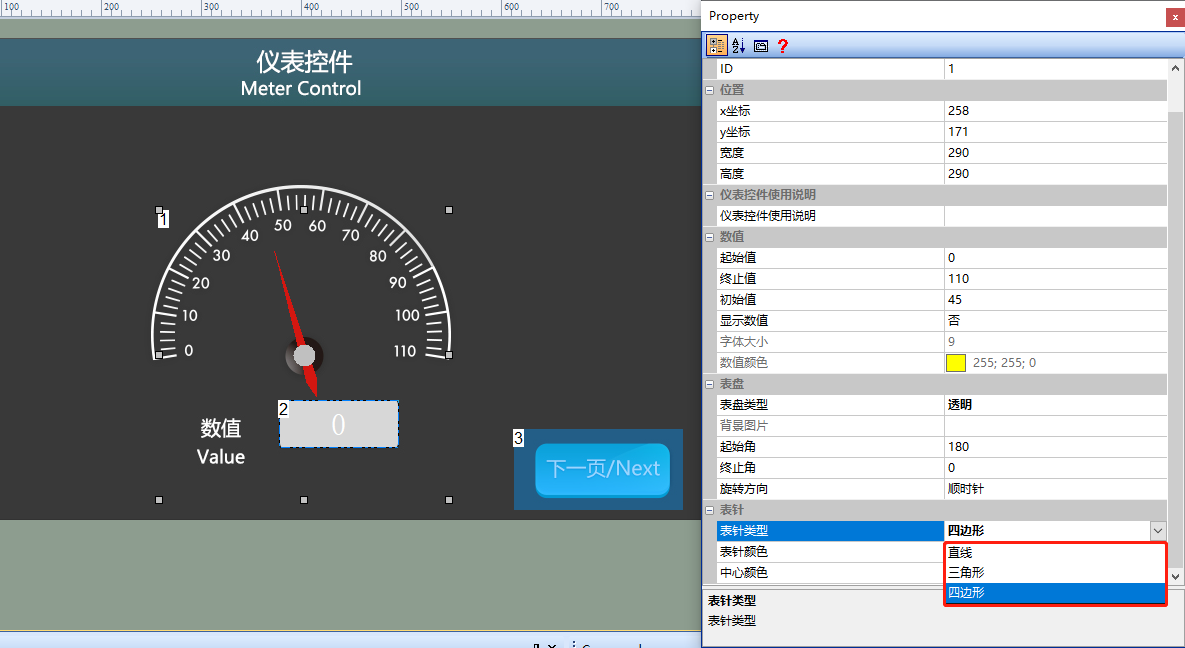Viewport: 1185px width, 648px height.
Task: Collapse the 表盘 property group
Action: click(709, 384)
